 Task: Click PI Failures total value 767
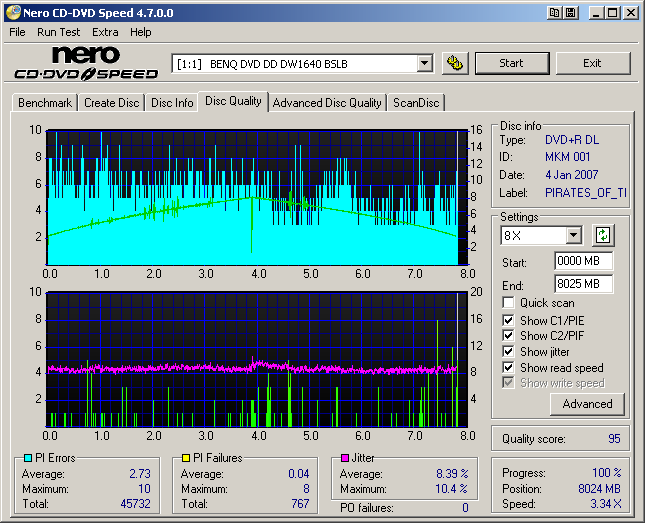[x=300, y=504]
